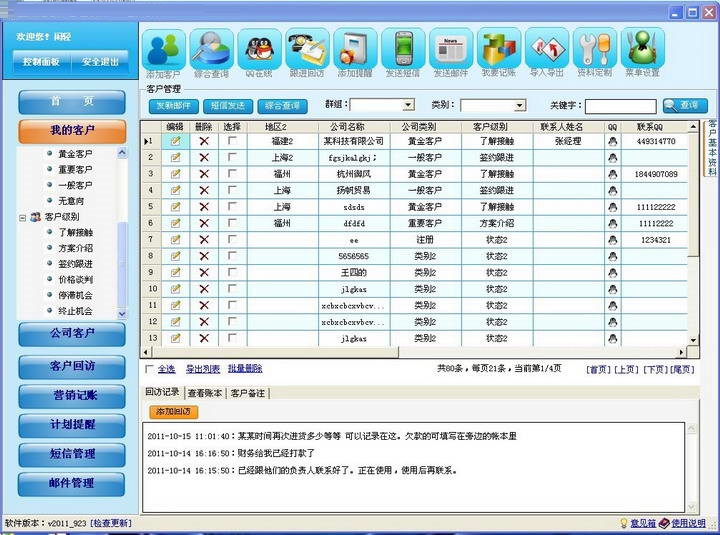Switch to the 回访记录 tab
Image resolution: width=720 pixels, height=535 pixels.
(162, 392)
